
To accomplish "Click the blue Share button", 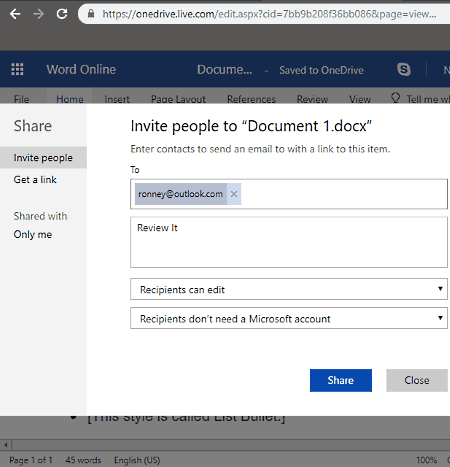I will pyautogui.click(x=341, y=380).
